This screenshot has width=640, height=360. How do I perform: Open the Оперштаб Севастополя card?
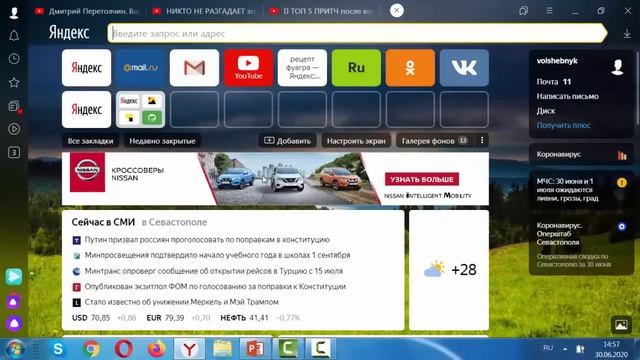pyautogui.click(x=581, y=244)
